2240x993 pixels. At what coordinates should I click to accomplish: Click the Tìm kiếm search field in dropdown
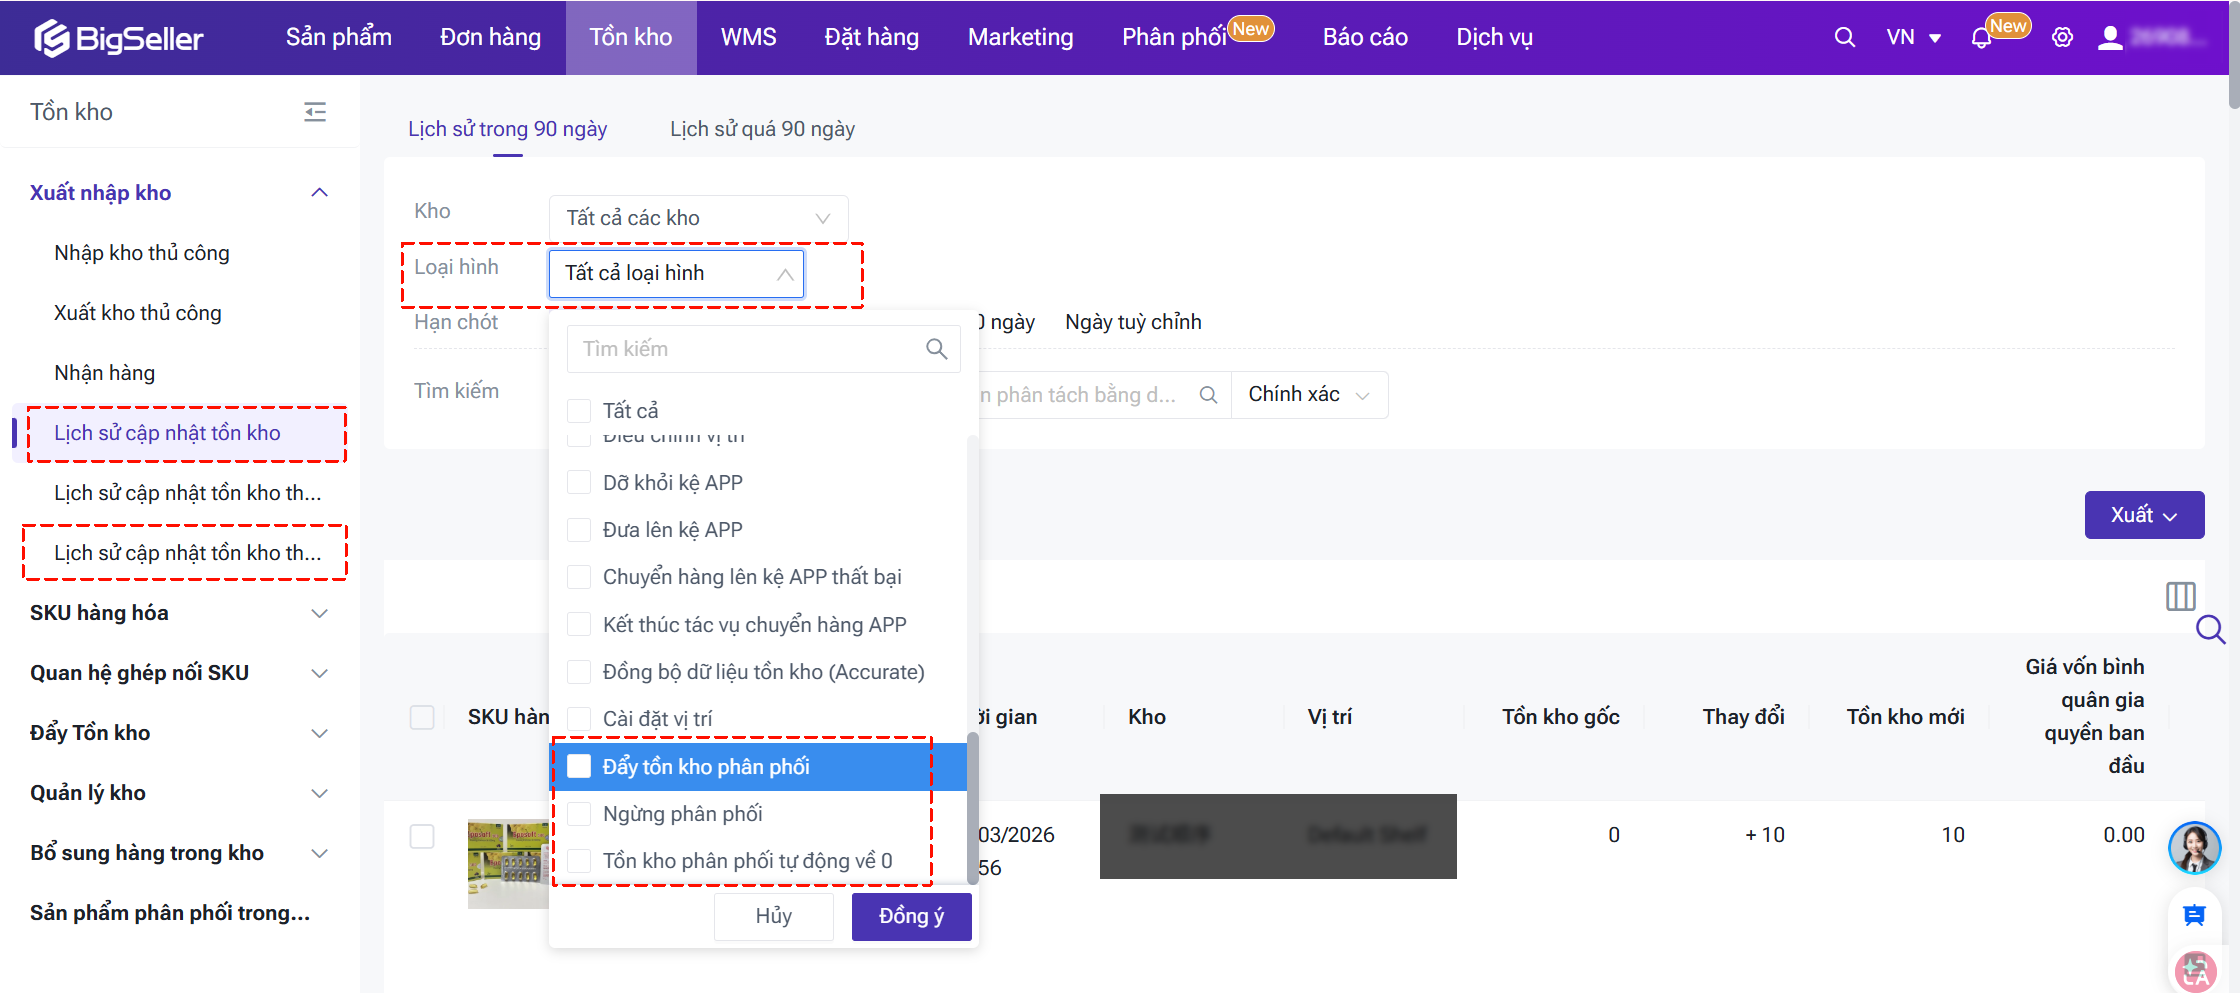coord(750,349)
